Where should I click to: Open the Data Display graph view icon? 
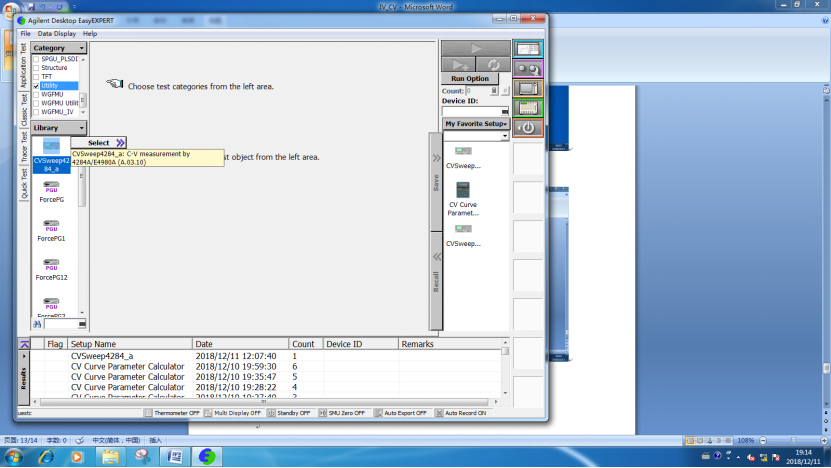point(528,49)
